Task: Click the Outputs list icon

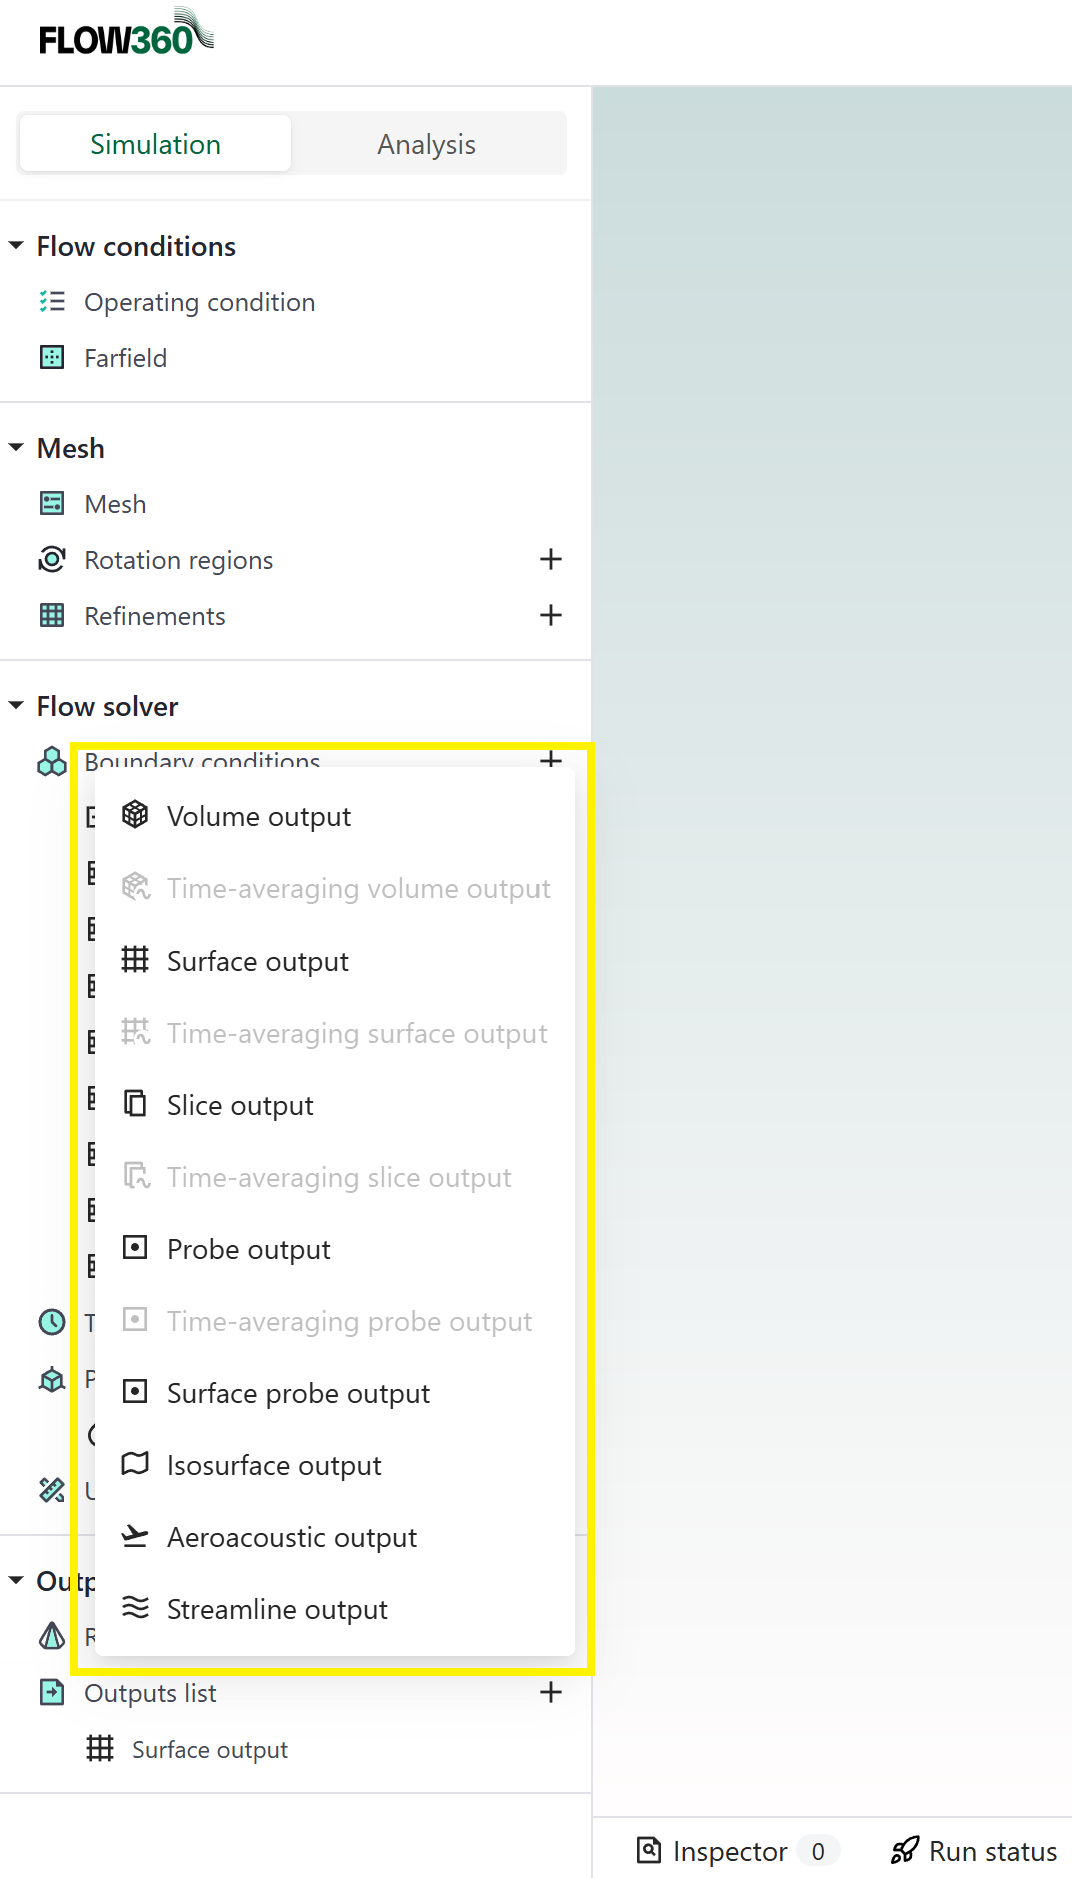Action: pos(52,1693)
